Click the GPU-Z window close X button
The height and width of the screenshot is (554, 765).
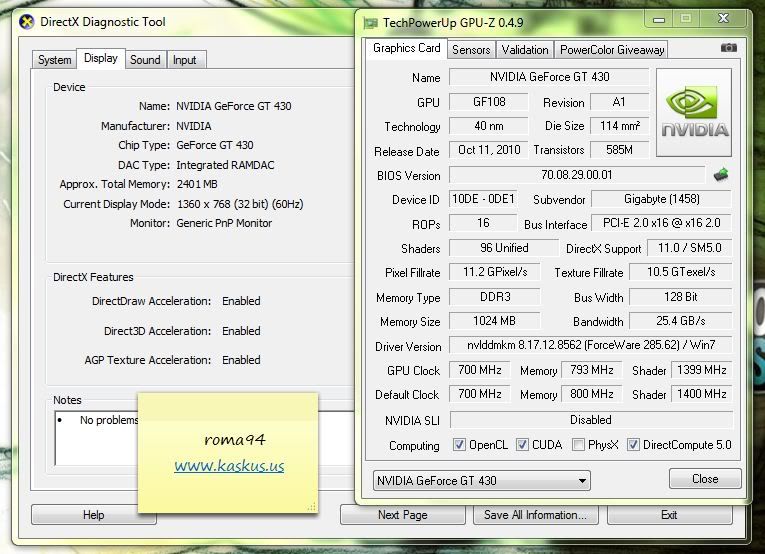pyautogui.click(x=723, y=19)
